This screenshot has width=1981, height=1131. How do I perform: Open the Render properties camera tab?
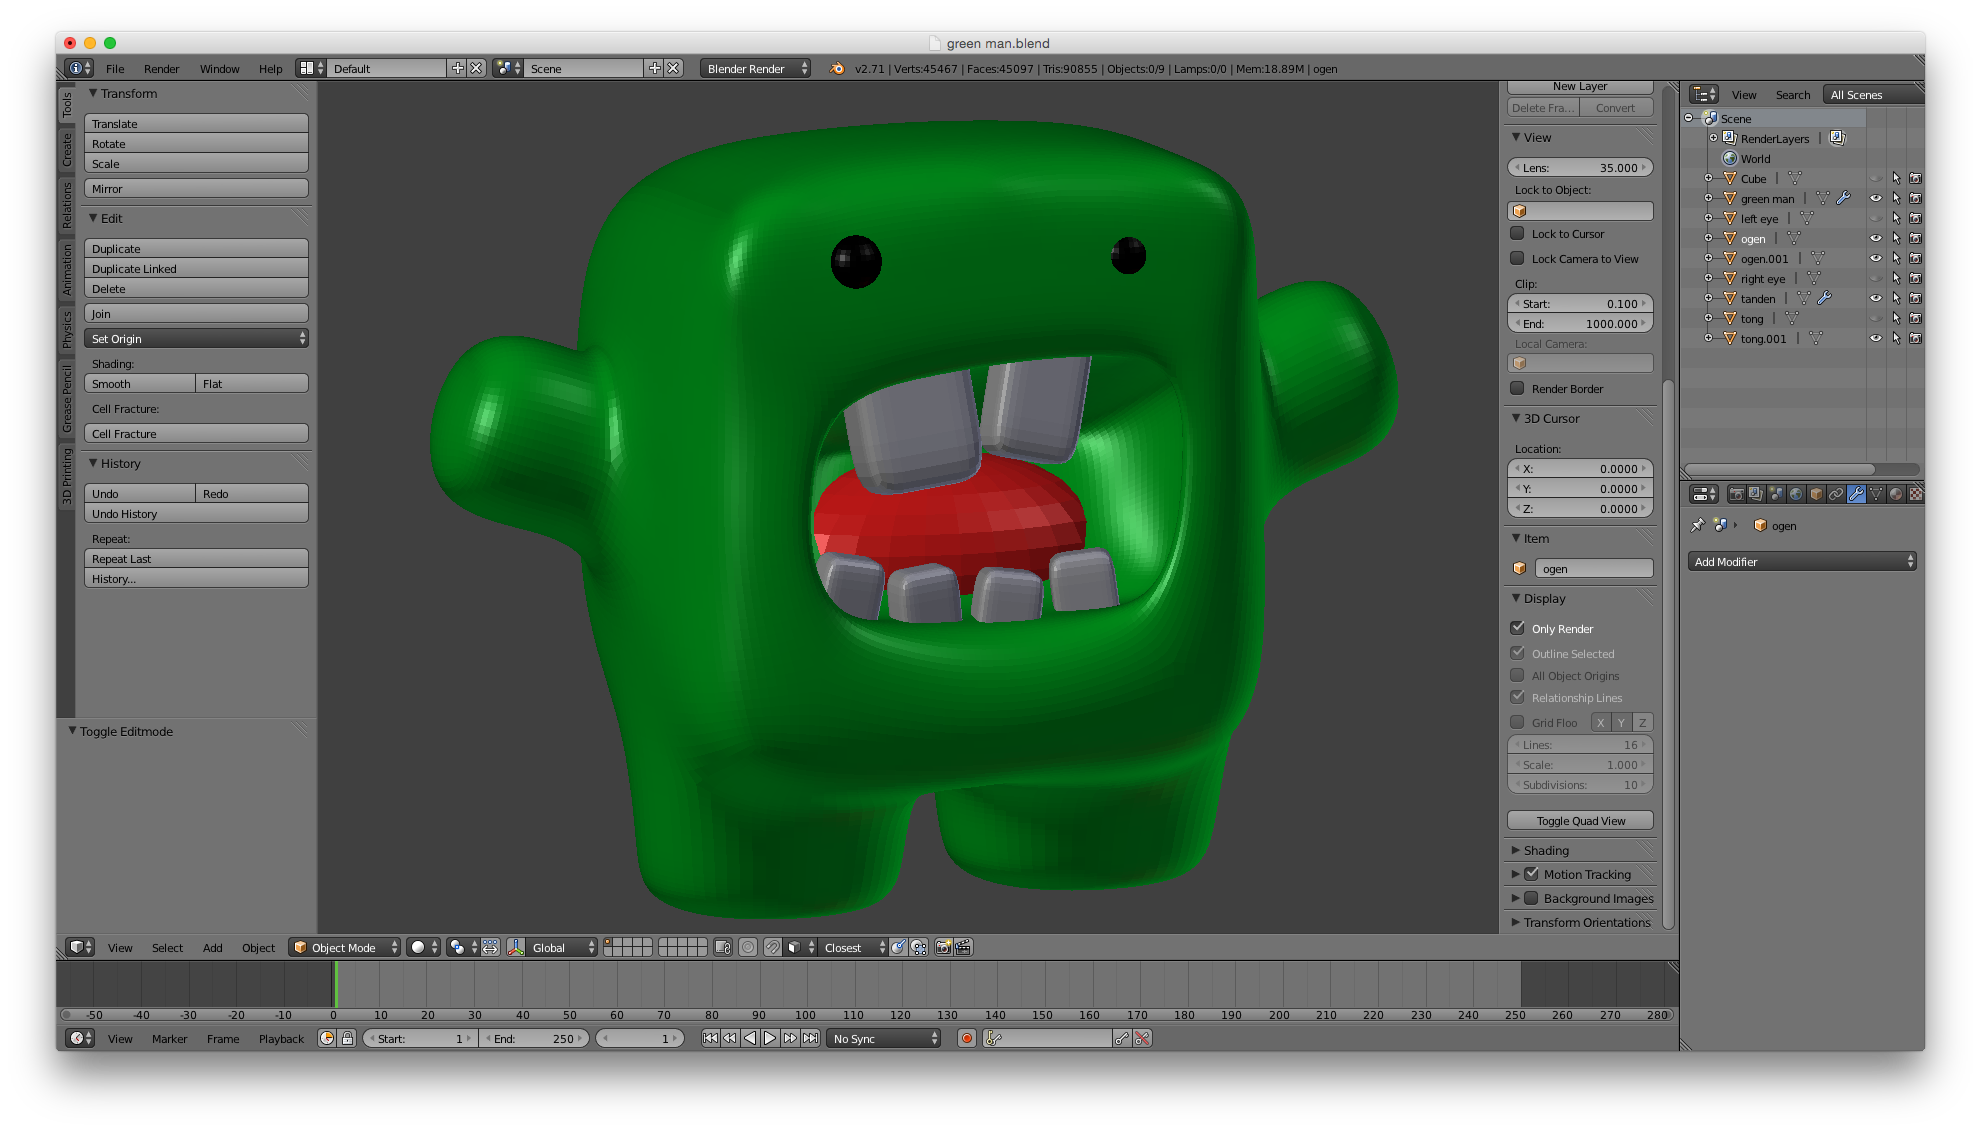[x=1737, y=494]
